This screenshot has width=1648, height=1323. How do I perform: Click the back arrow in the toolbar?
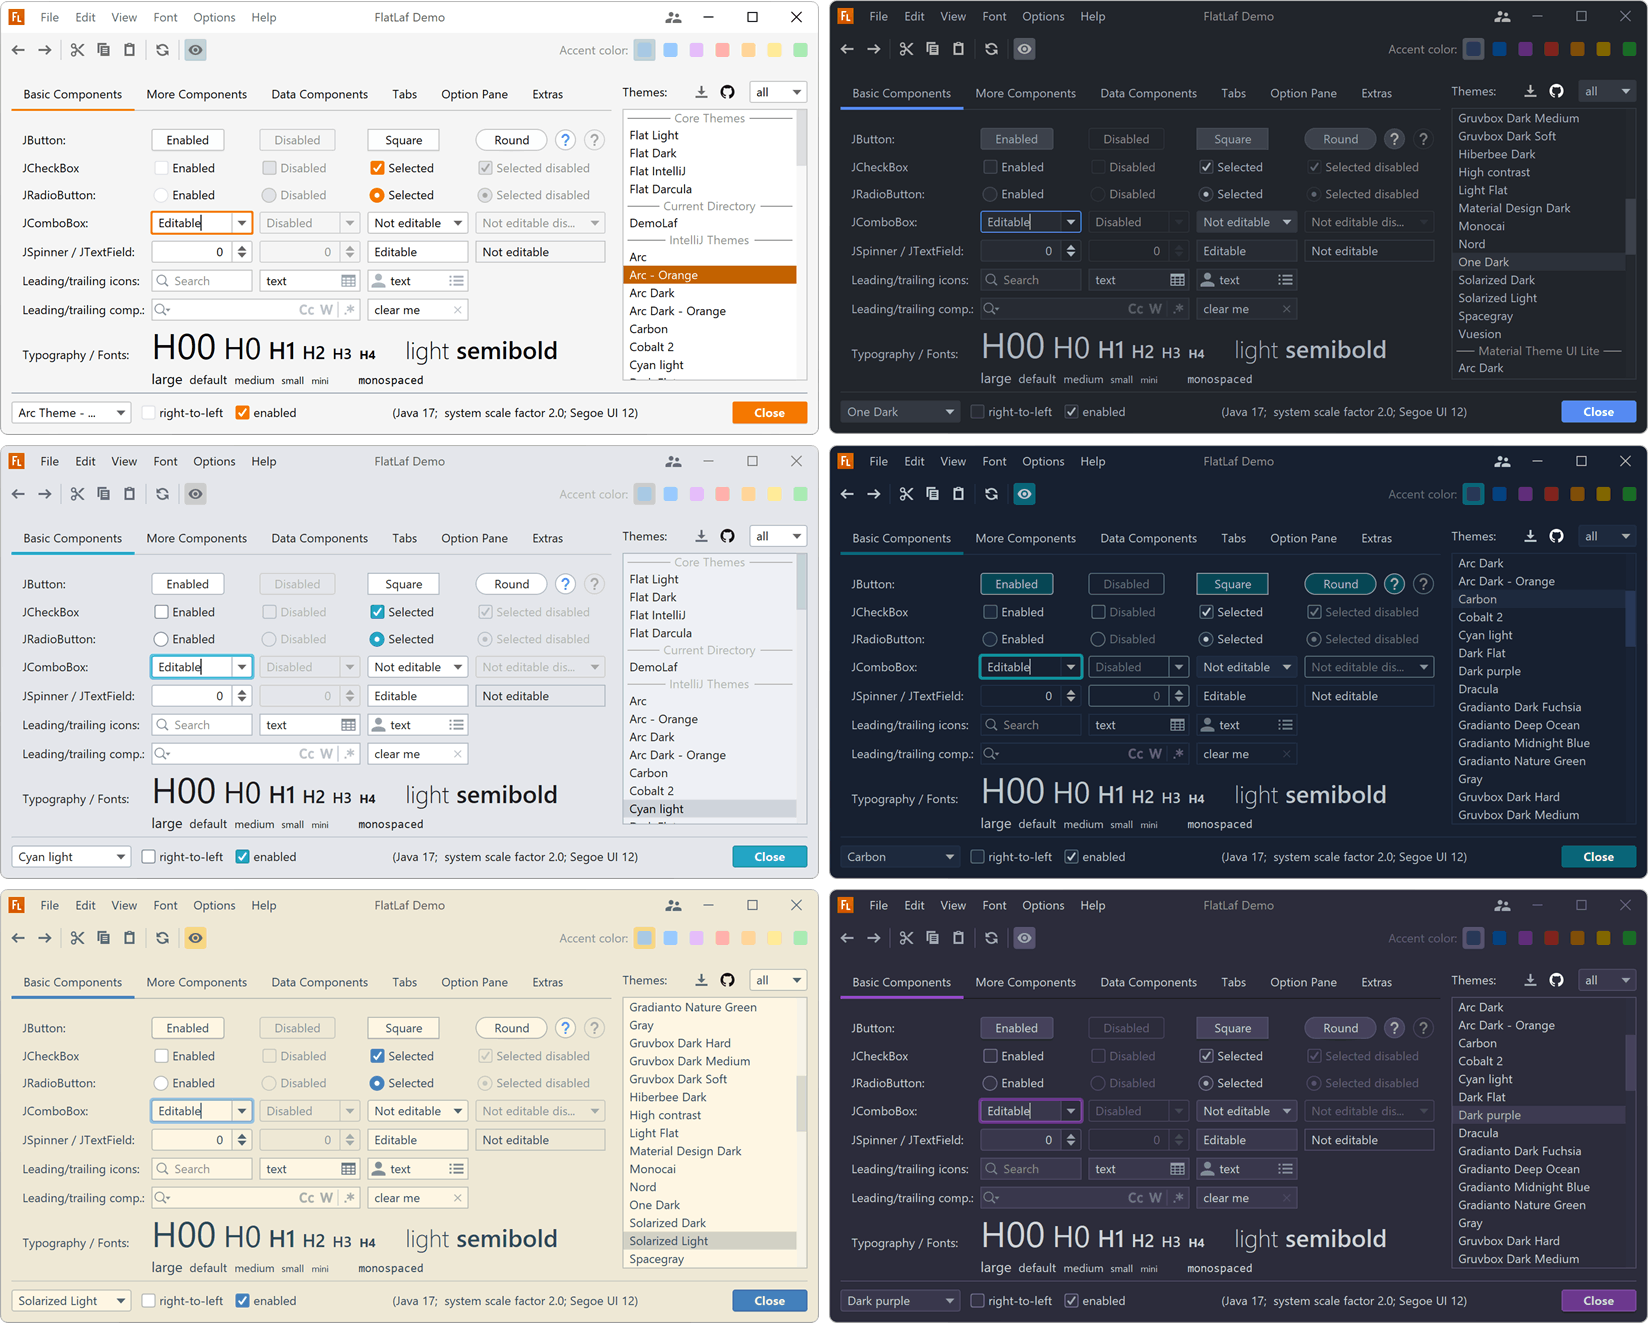tap(17, 49)
